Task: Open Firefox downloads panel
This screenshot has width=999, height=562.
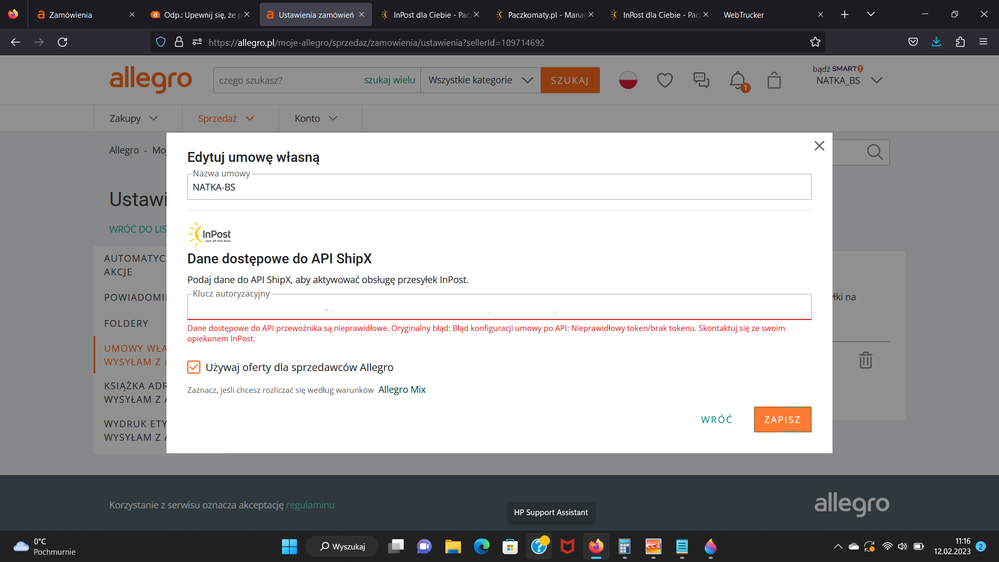Action: (936, 42)
